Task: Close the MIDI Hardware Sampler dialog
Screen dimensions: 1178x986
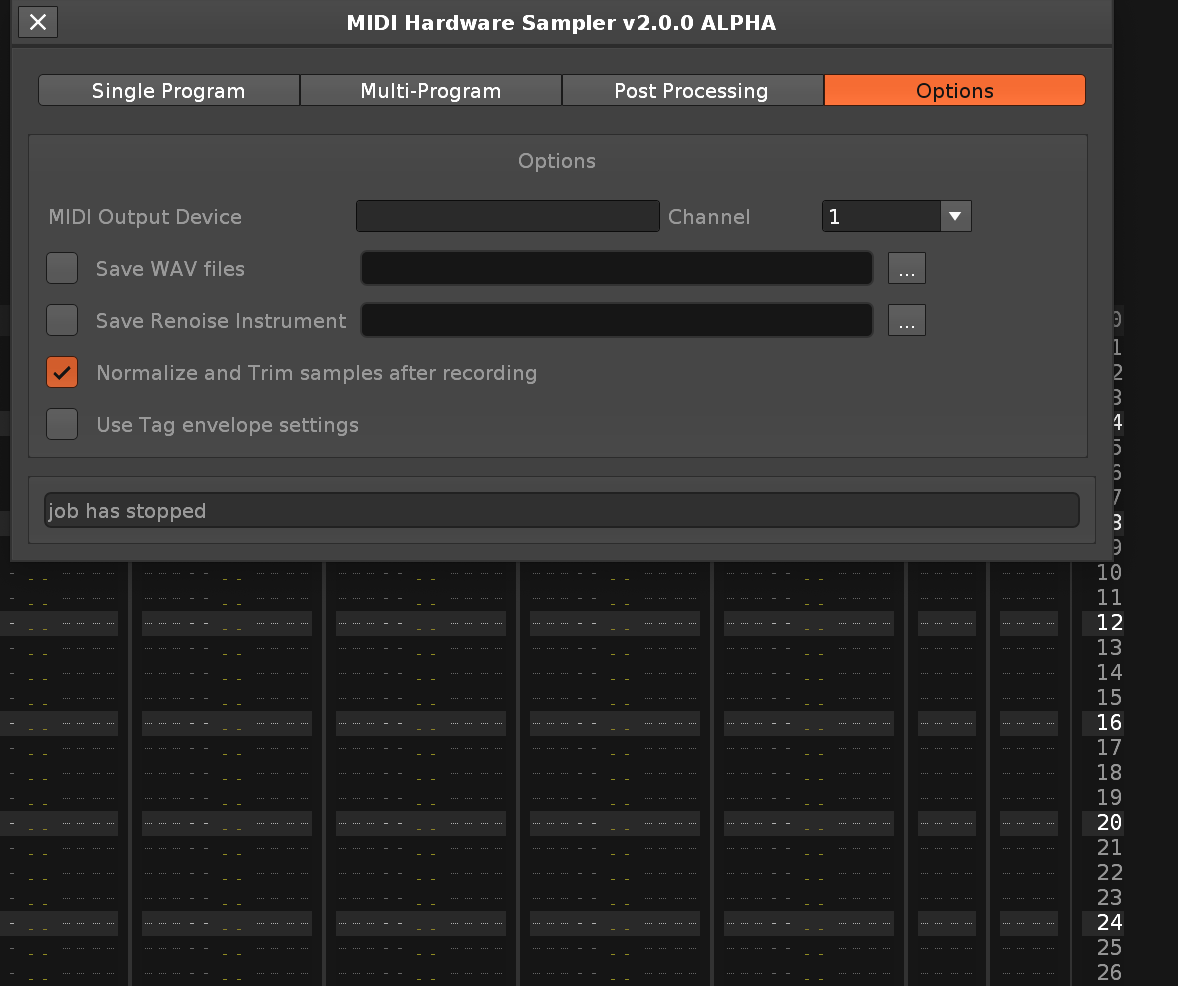Action: [x=38, y=22]
